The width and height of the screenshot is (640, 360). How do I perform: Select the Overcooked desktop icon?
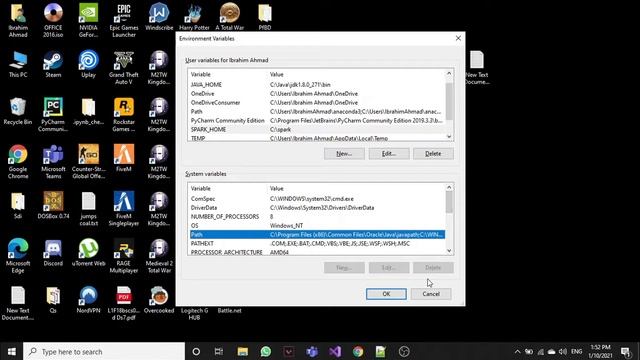[x=159, y=300]
